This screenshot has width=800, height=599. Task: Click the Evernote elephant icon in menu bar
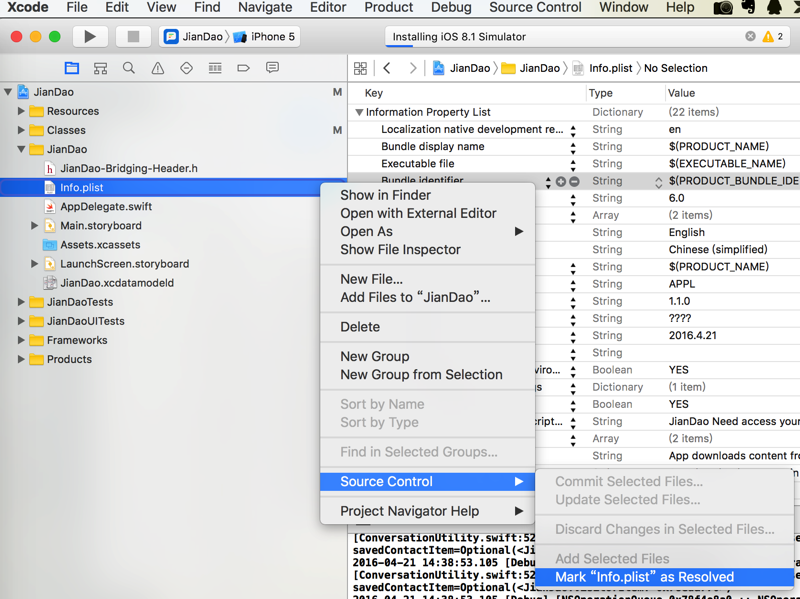[x=748, y=7]
